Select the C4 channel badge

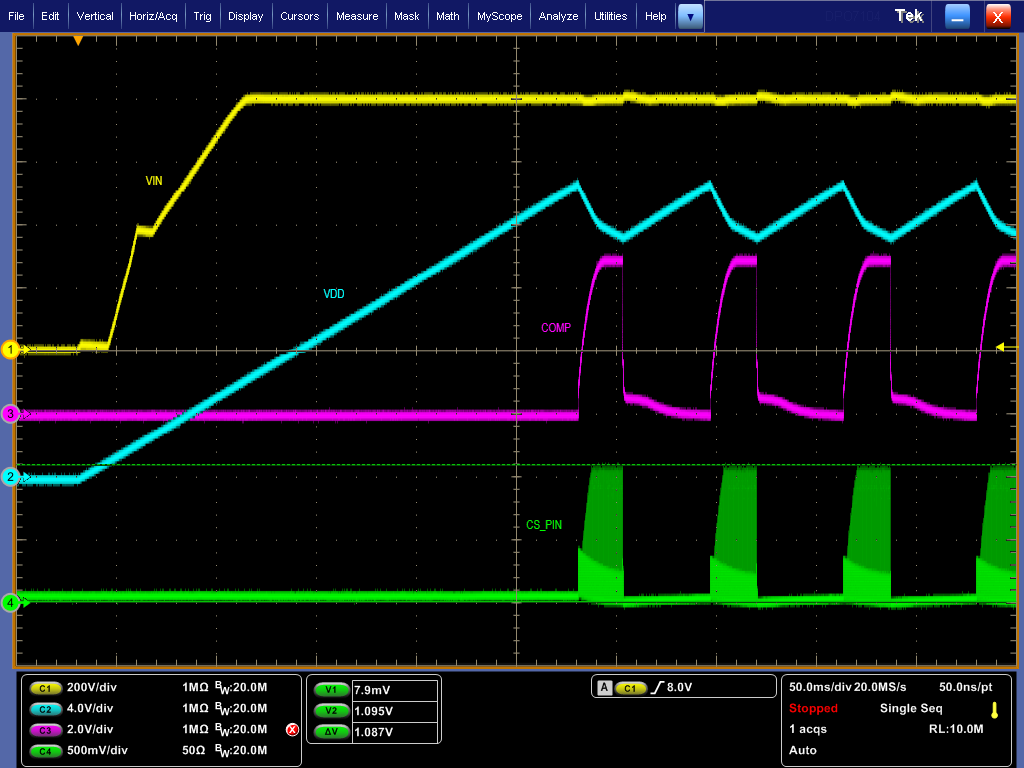[x=45, y=750]
